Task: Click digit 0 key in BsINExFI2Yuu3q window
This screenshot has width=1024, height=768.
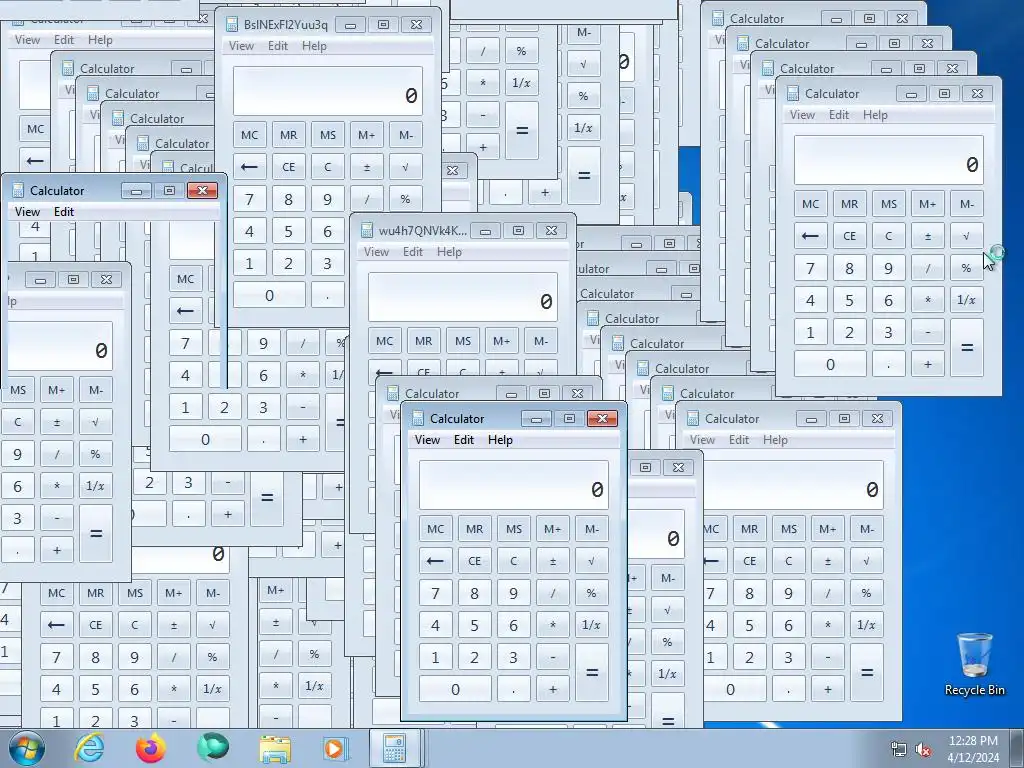Action: tap(269, 295)
